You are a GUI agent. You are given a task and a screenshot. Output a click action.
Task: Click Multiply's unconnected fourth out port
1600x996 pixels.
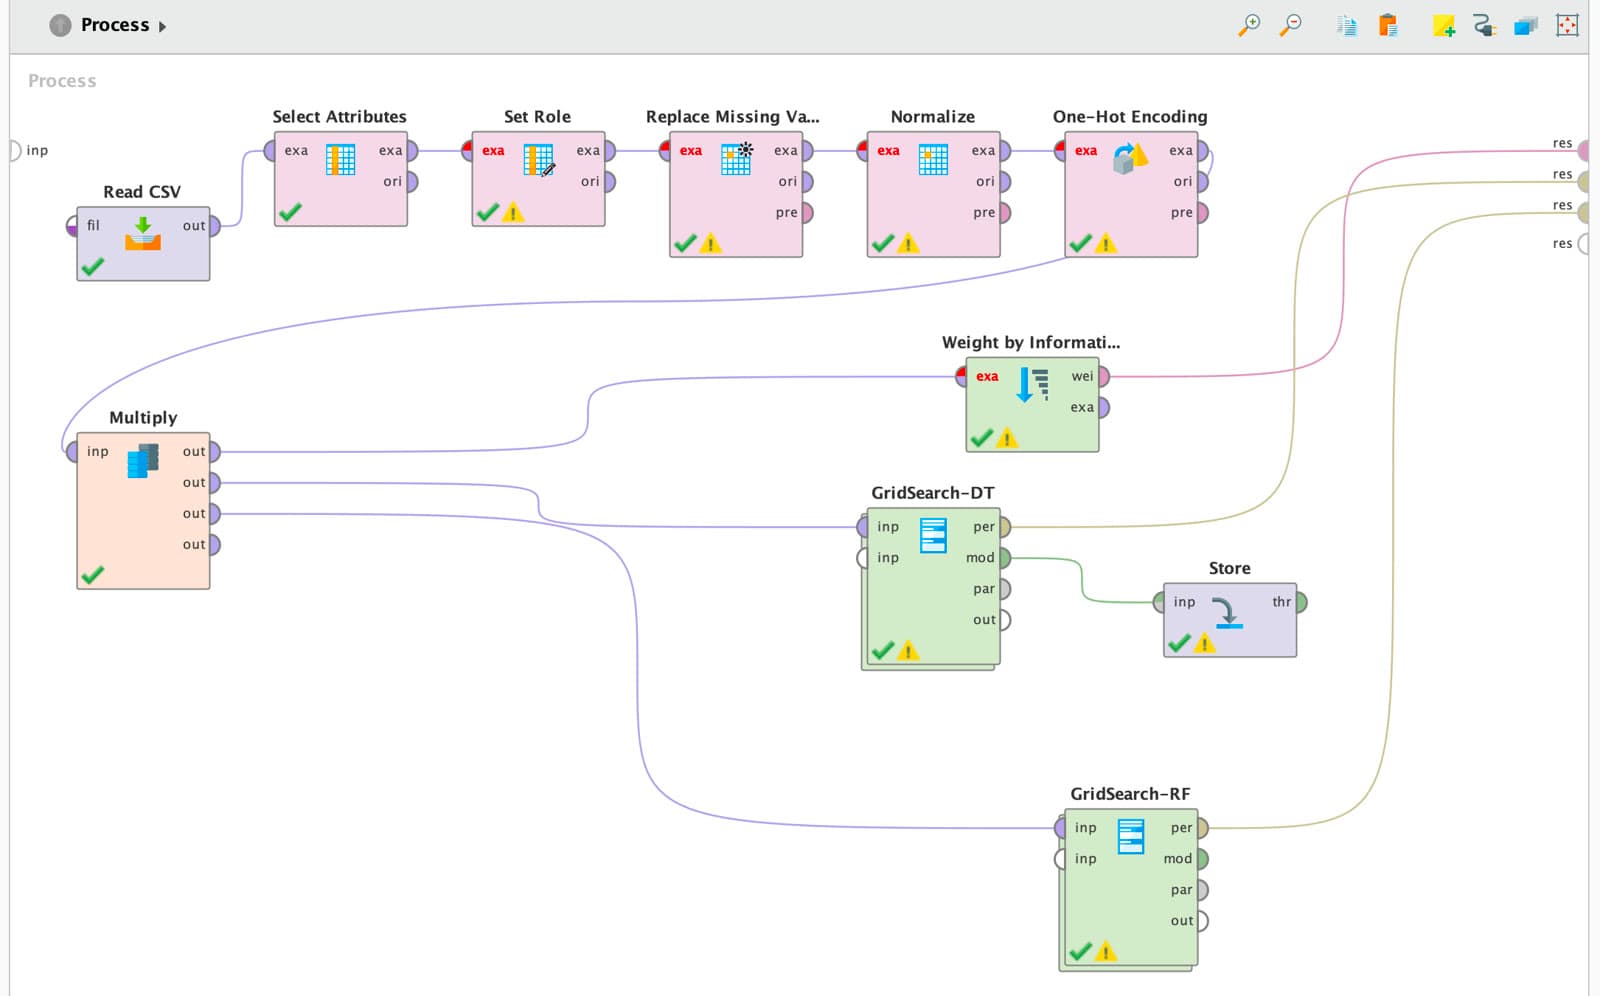pos(213,545)
